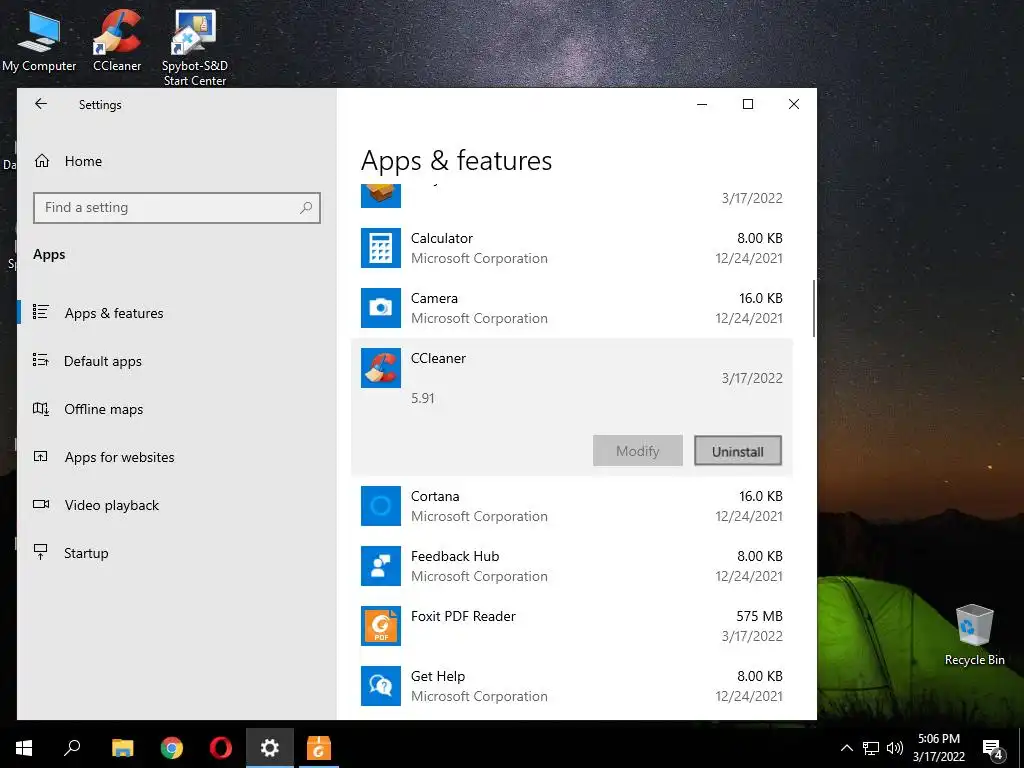Click the back arrow in Settings
This screenshot has width=1024, height=768.
(x=41, y=104)
